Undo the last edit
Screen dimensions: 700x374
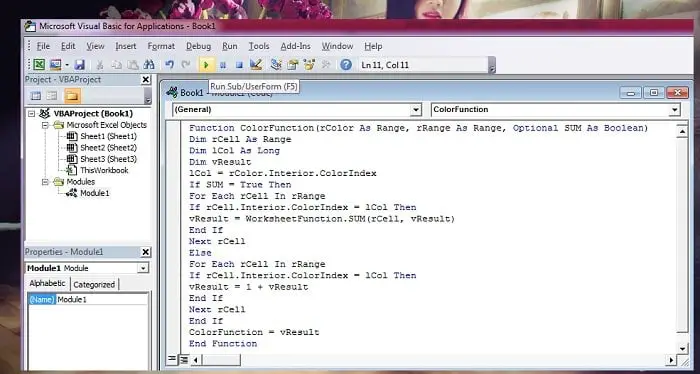click(169, 65)
